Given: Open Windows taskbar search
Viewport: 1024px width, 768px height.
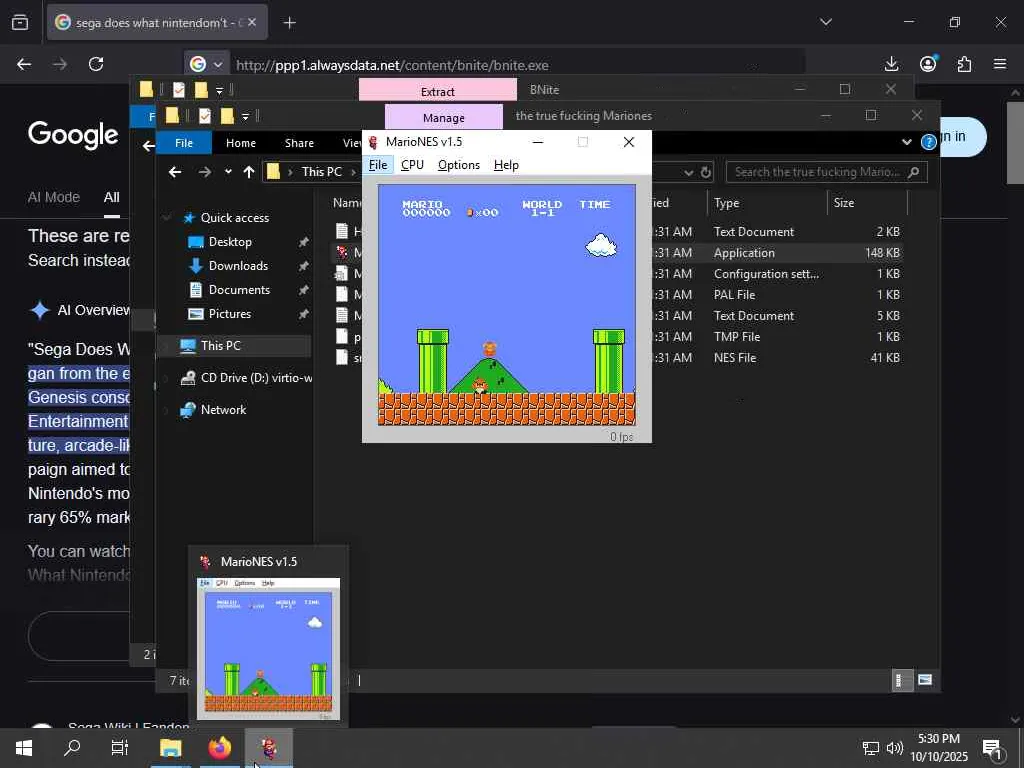Looking at the screenshot, I should pos(72,748).
